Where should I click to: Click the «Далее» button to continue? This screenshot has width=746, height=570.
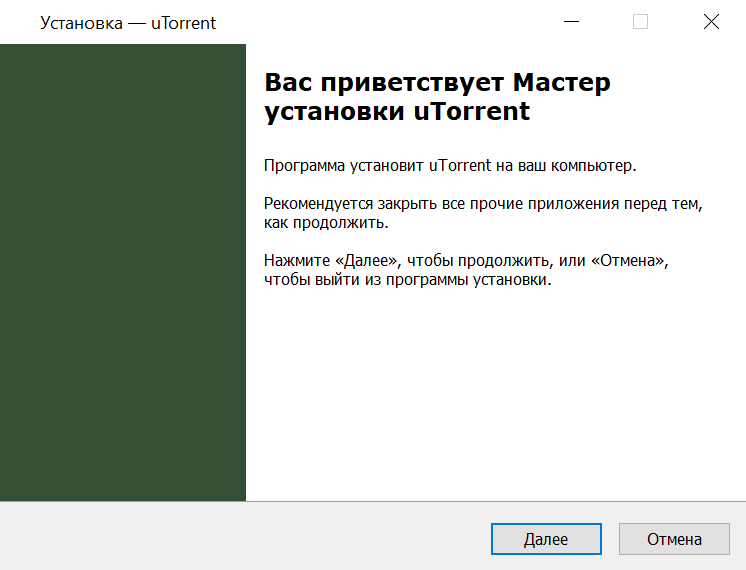[546, 539]
